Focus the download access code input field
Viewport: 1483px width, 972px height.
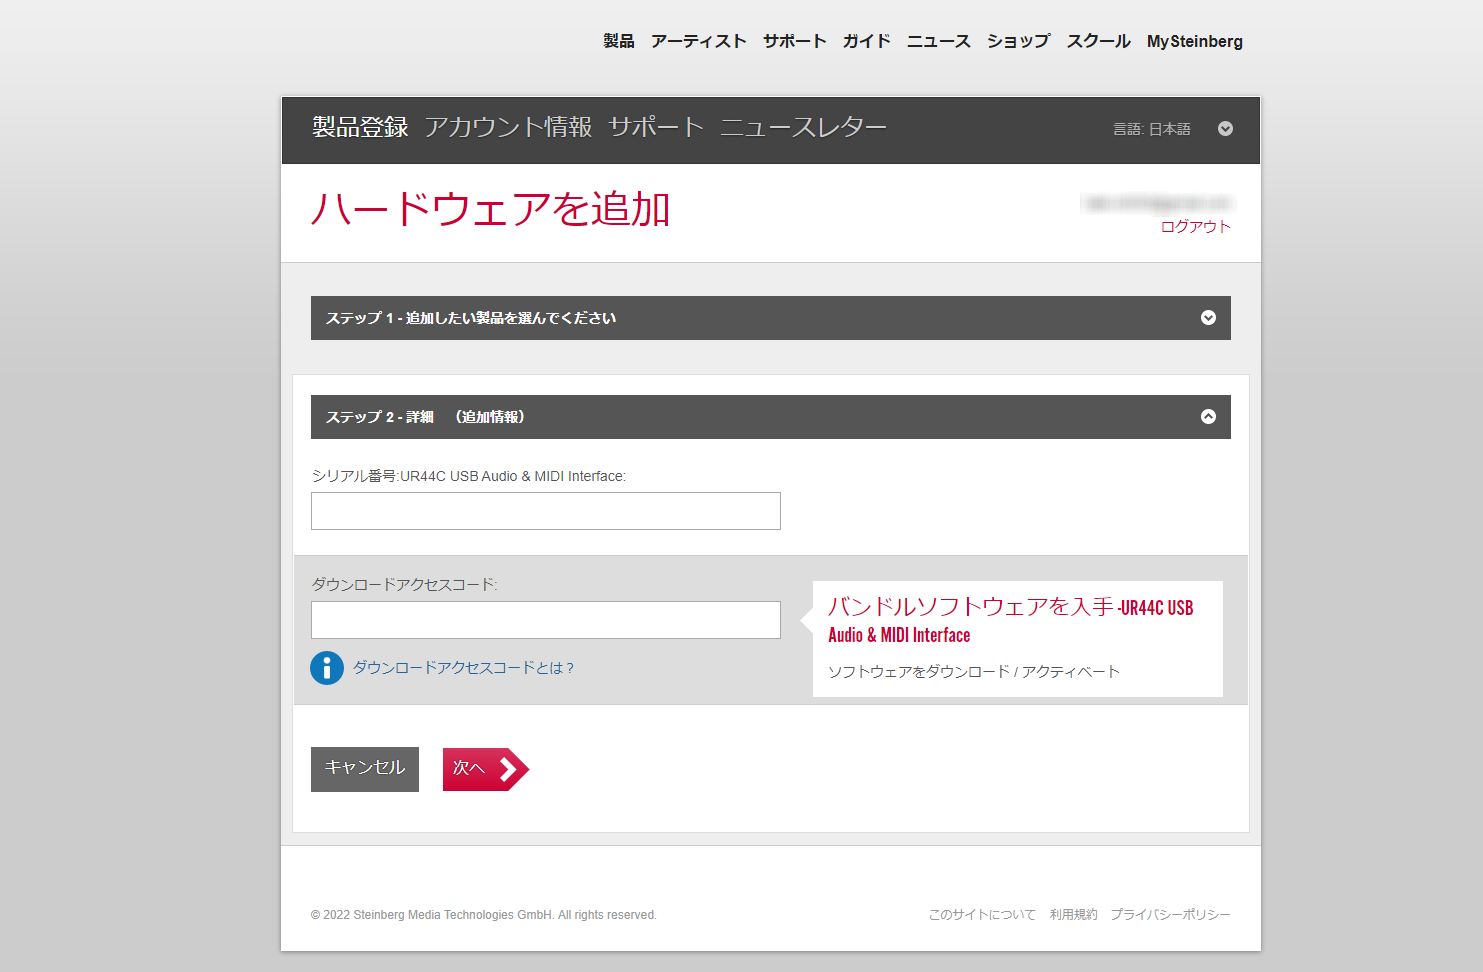[x=546, y=620]
